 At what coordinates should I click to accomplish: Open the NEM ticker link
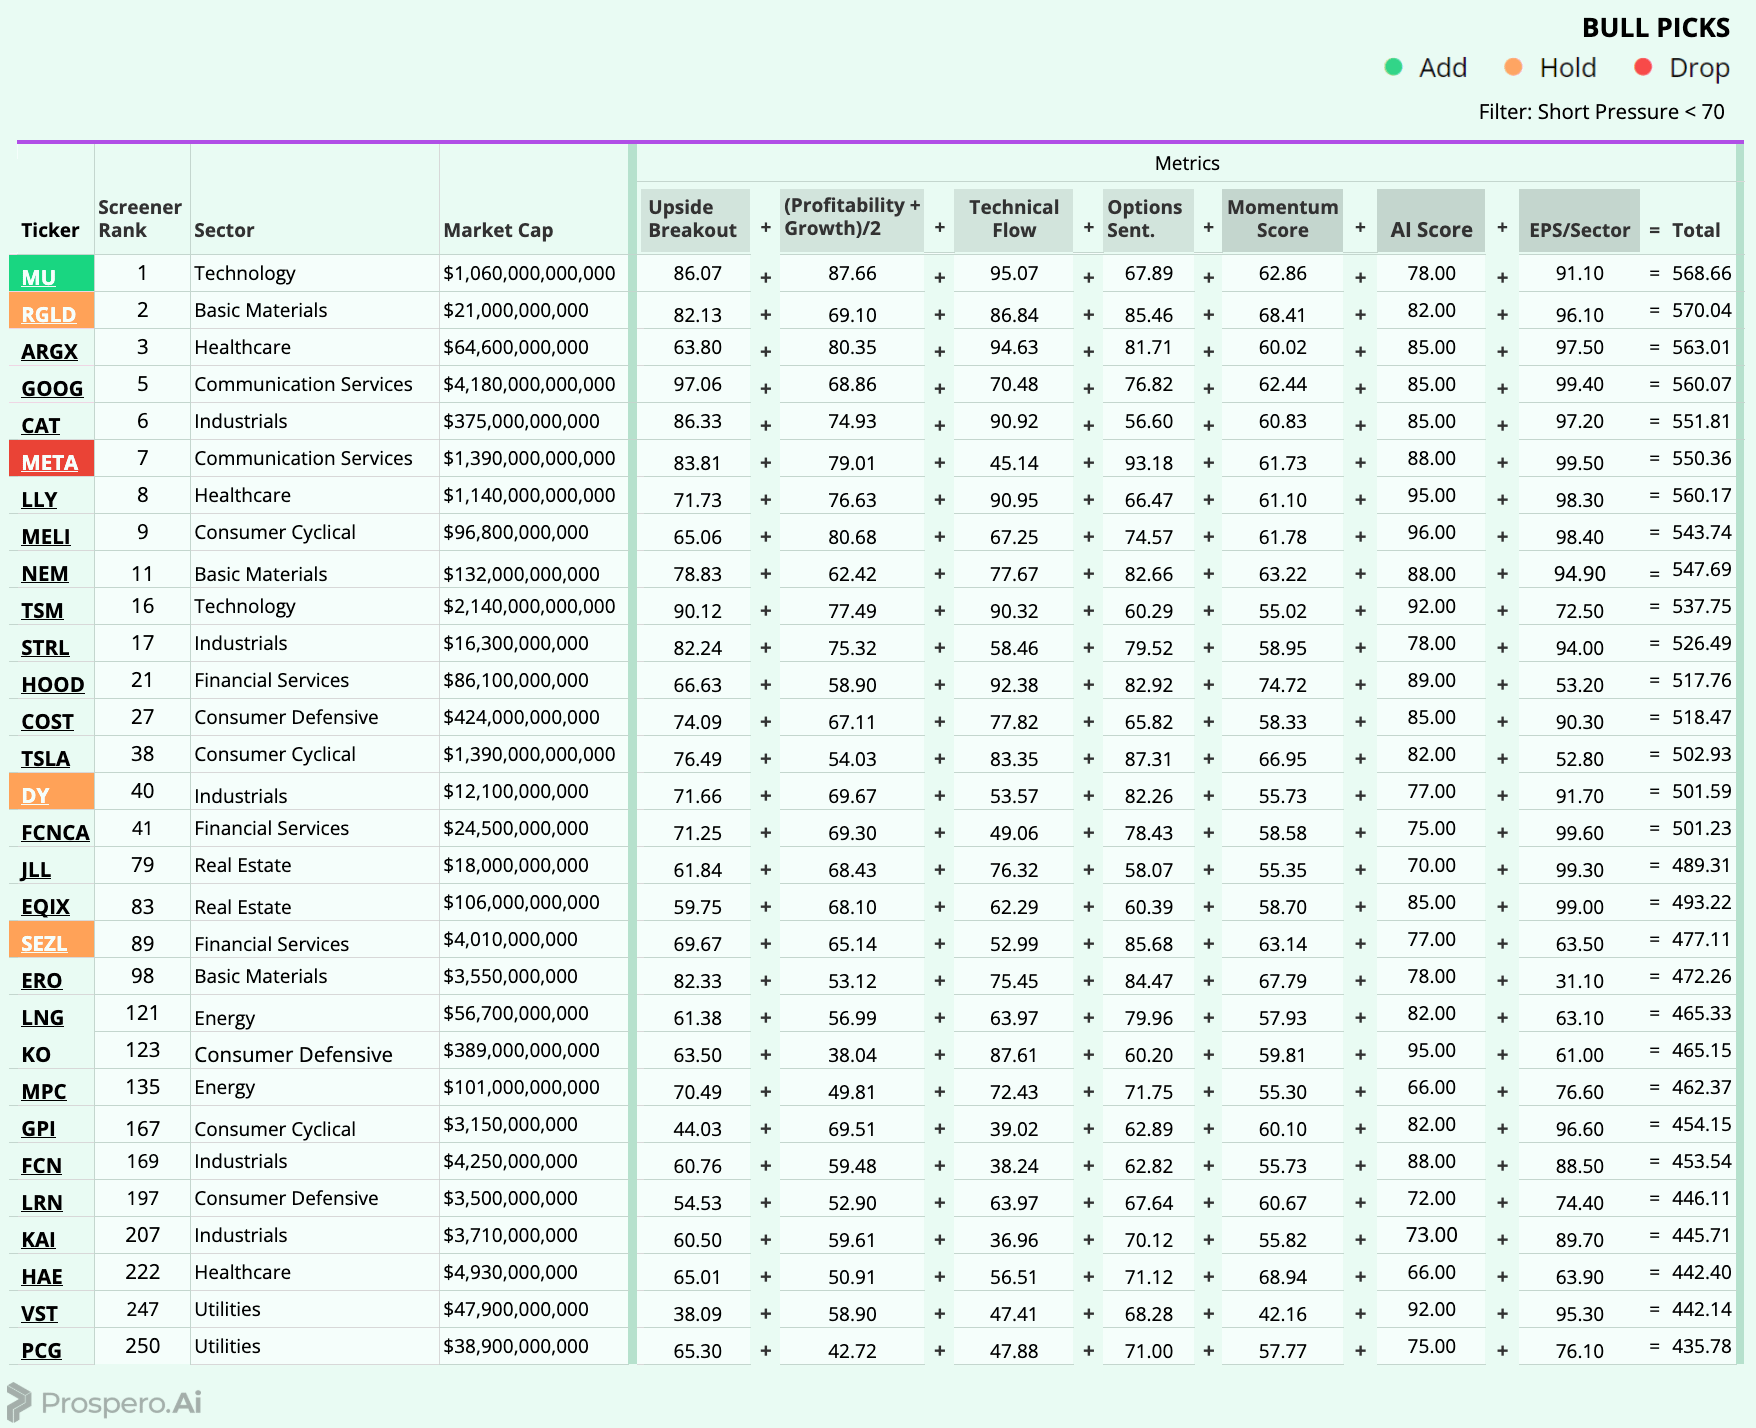(x=45, y=573)
